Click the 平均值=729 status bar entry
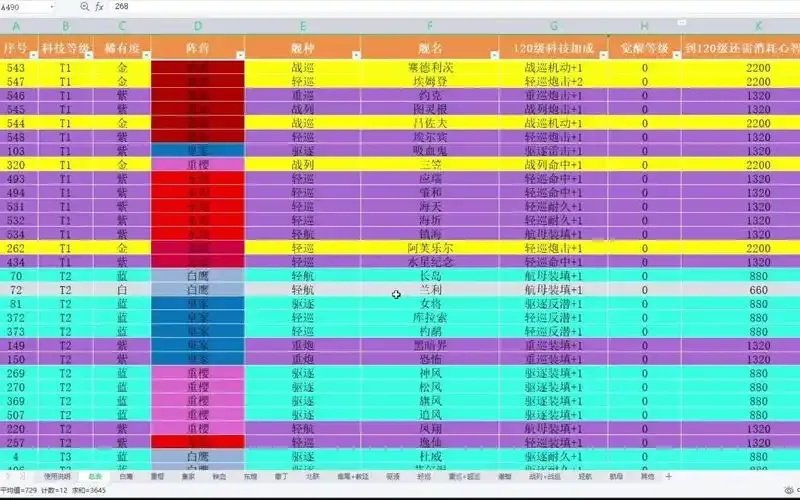 [x=18, y=490]
